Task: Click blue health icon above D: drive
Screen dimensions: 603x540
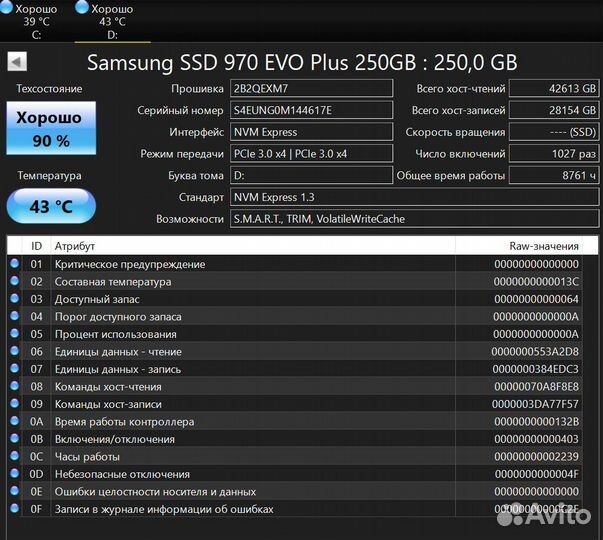Action: [x=82, y=7]
